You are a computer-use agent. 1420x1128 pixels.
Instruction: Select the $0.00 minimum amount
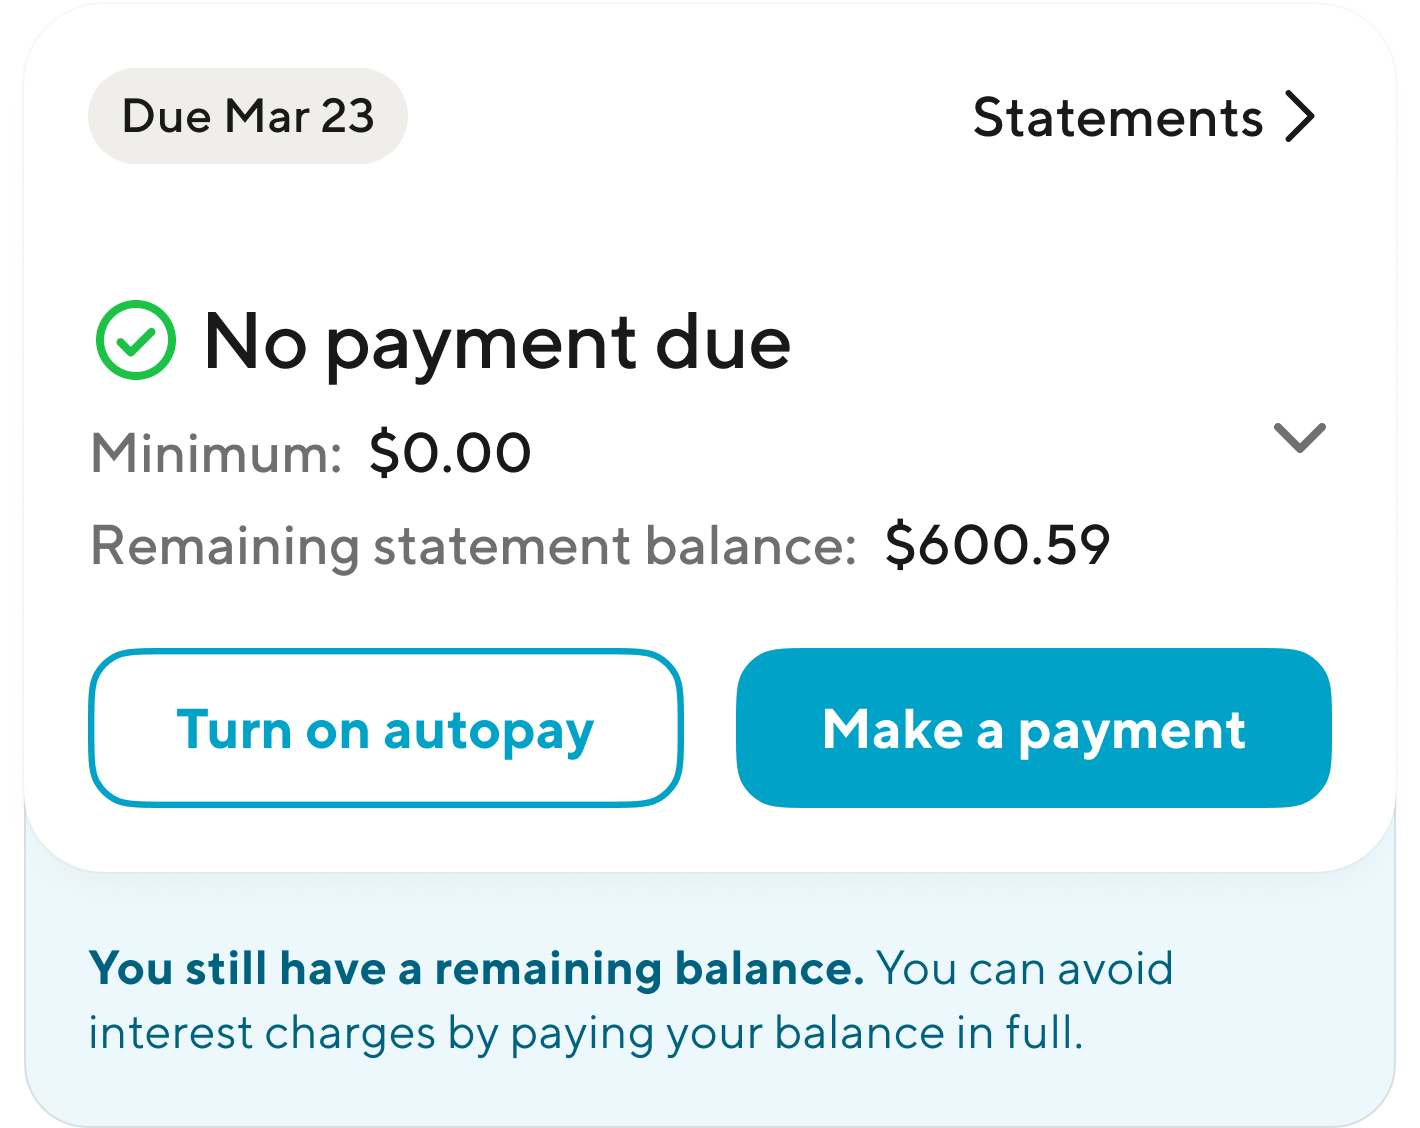[450, 453]
